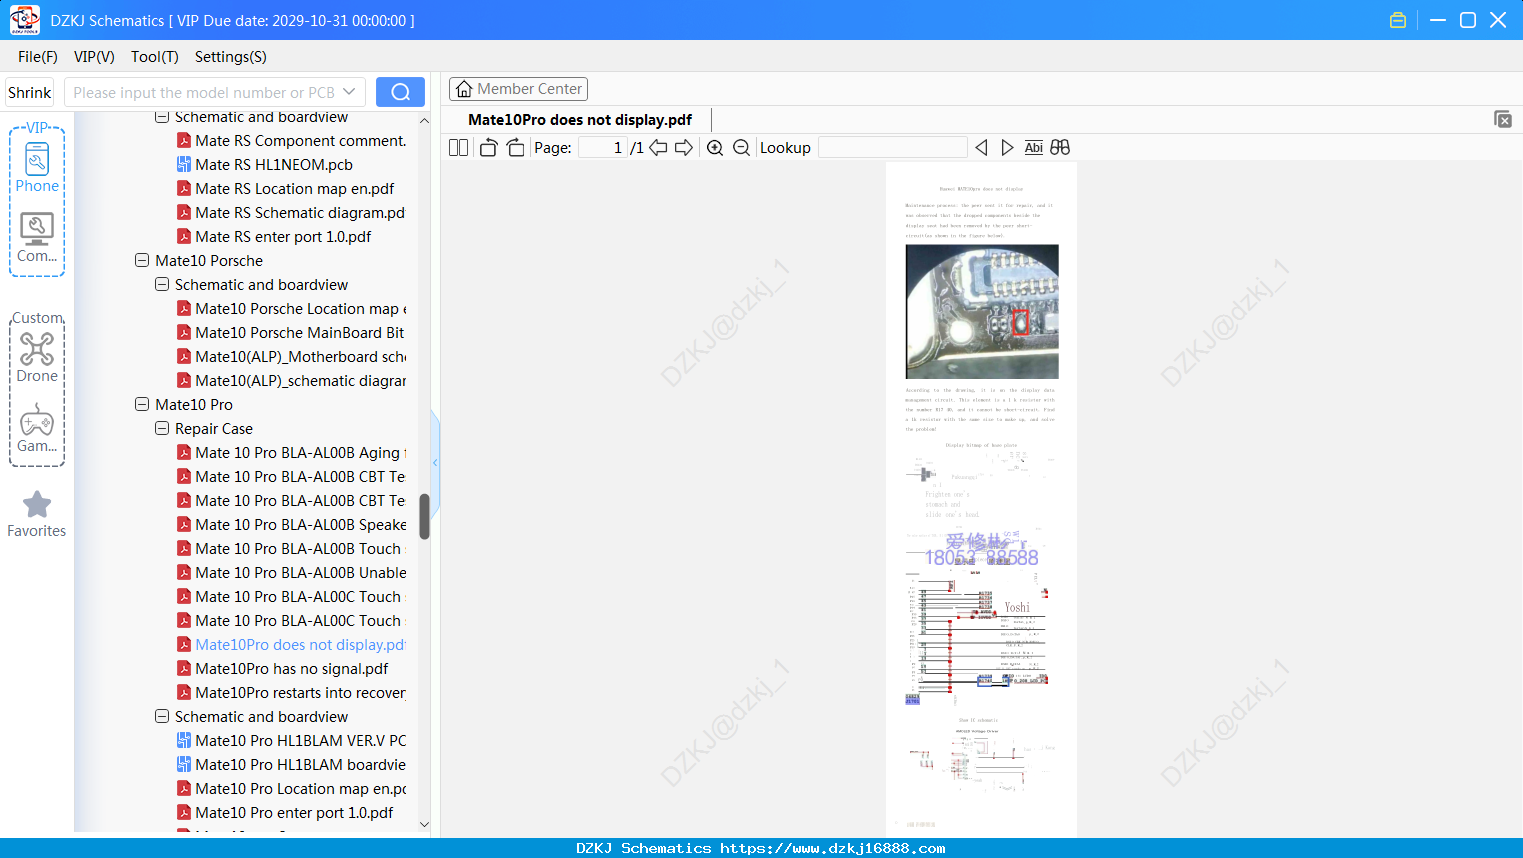
Task: Open the VIP(V) menu
Action: pyautogui.click(x=94, y=57)
